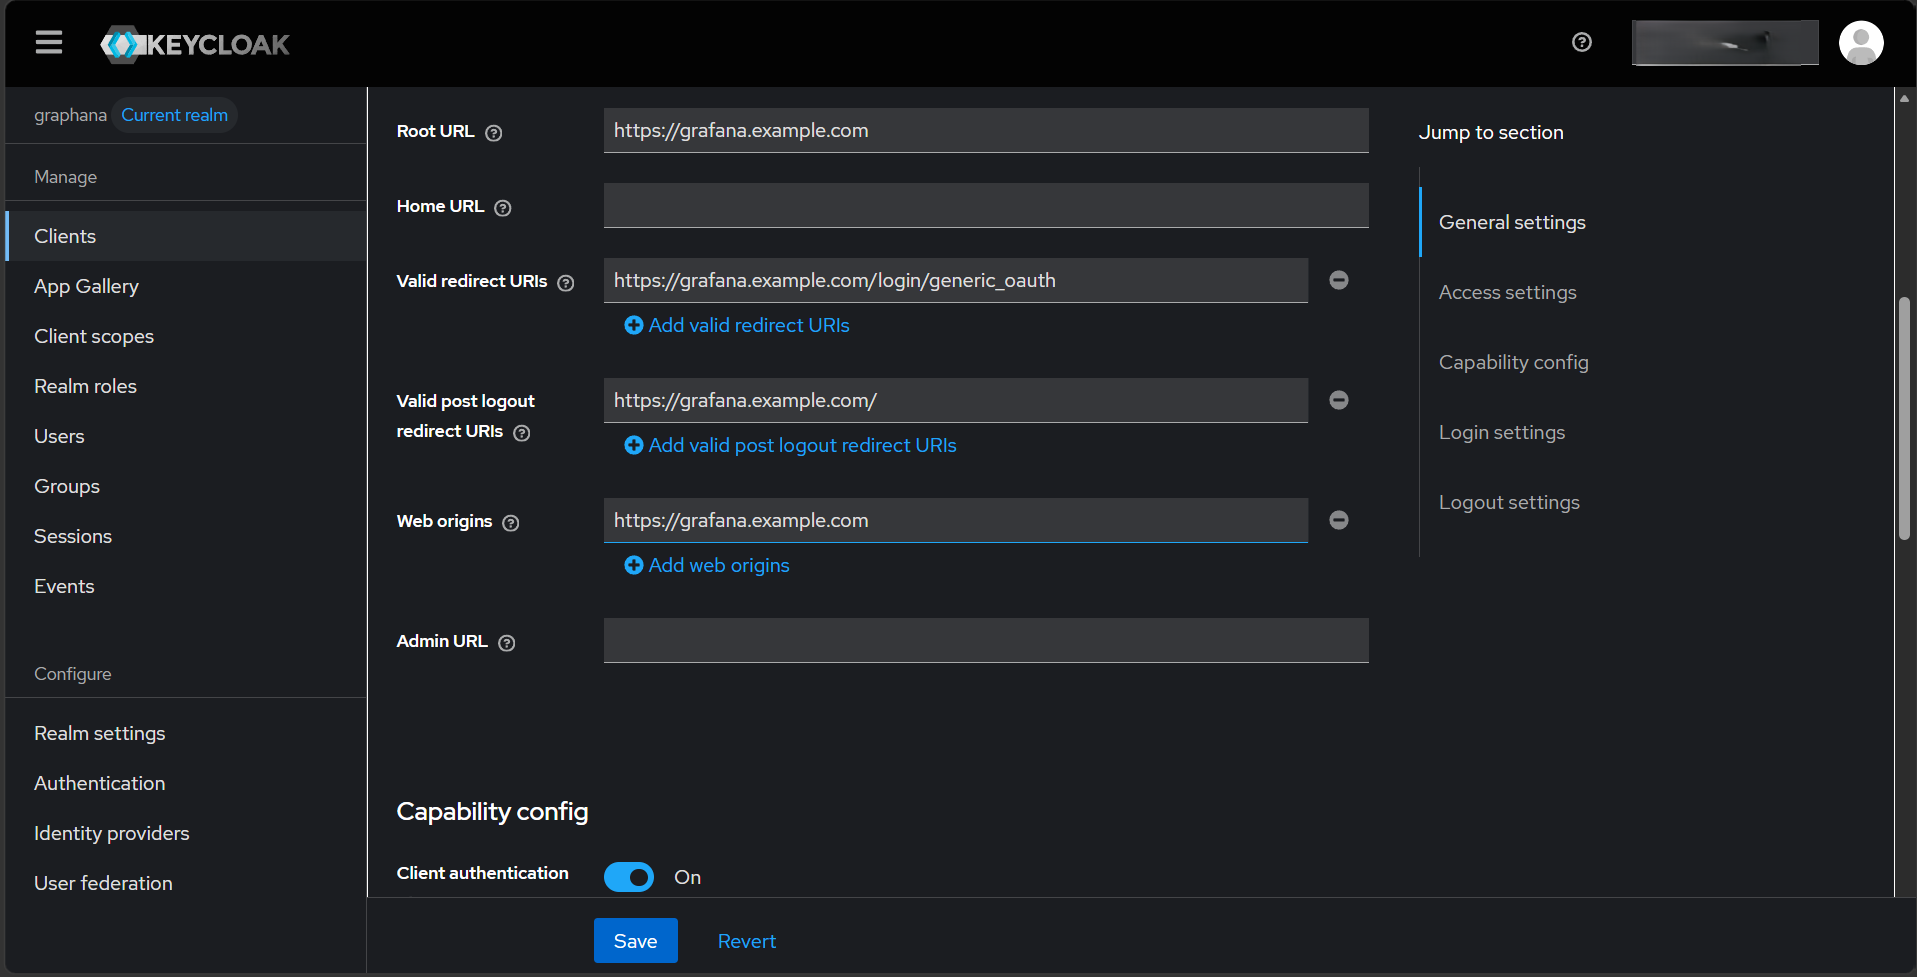The image size is (1917, 977).
Task: Show help for Valid redirect URIs
Action: tap(566, 283)
